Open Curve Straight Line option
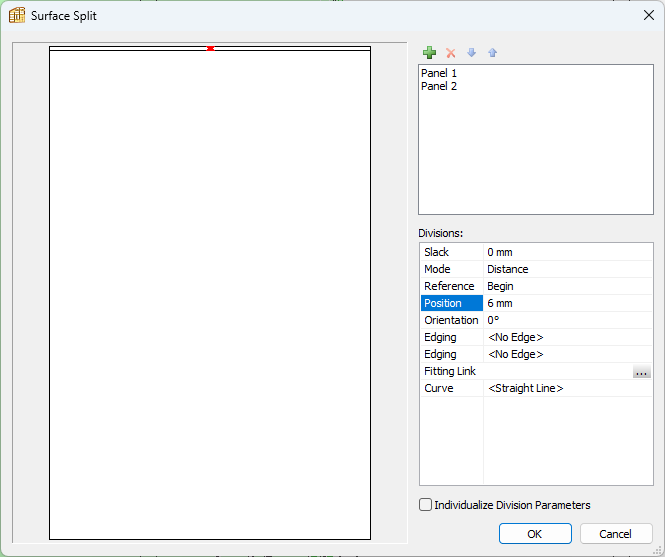665x557 pixels. [567, 388]
